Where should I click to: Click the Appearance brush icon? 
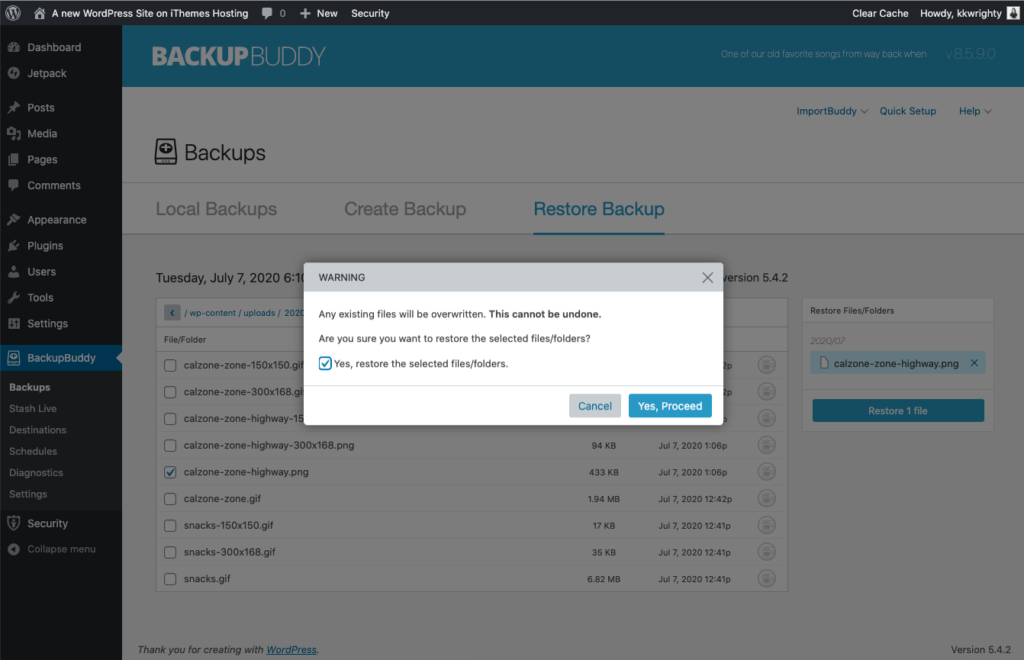point(14,219)
